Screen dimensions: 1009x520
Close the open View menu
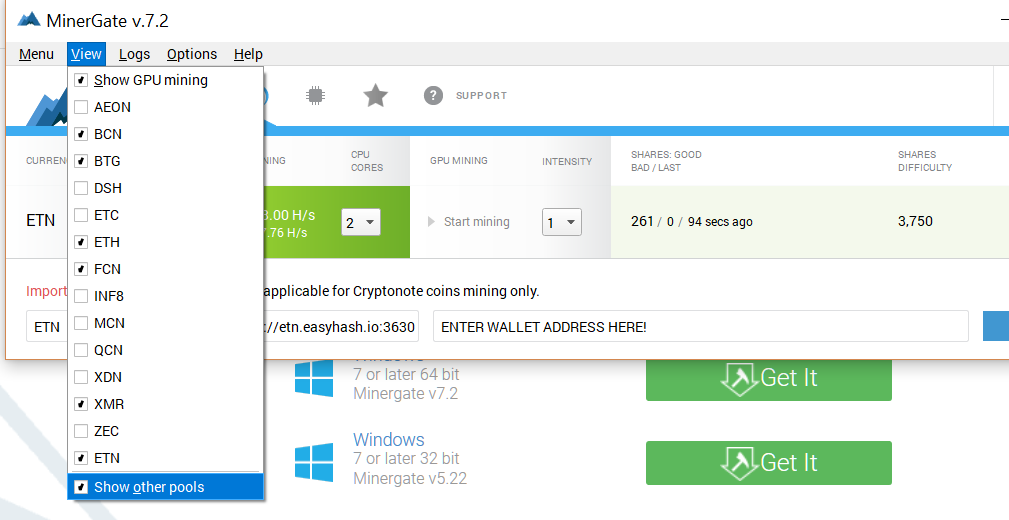(x=86, y=55)
